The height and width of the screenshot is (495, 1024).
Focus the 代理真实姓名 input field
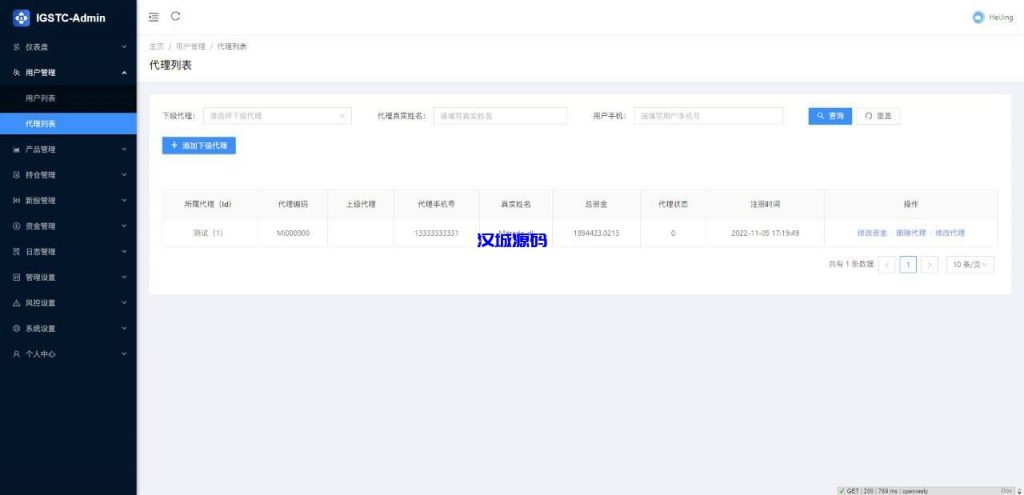tap(500, 116)
